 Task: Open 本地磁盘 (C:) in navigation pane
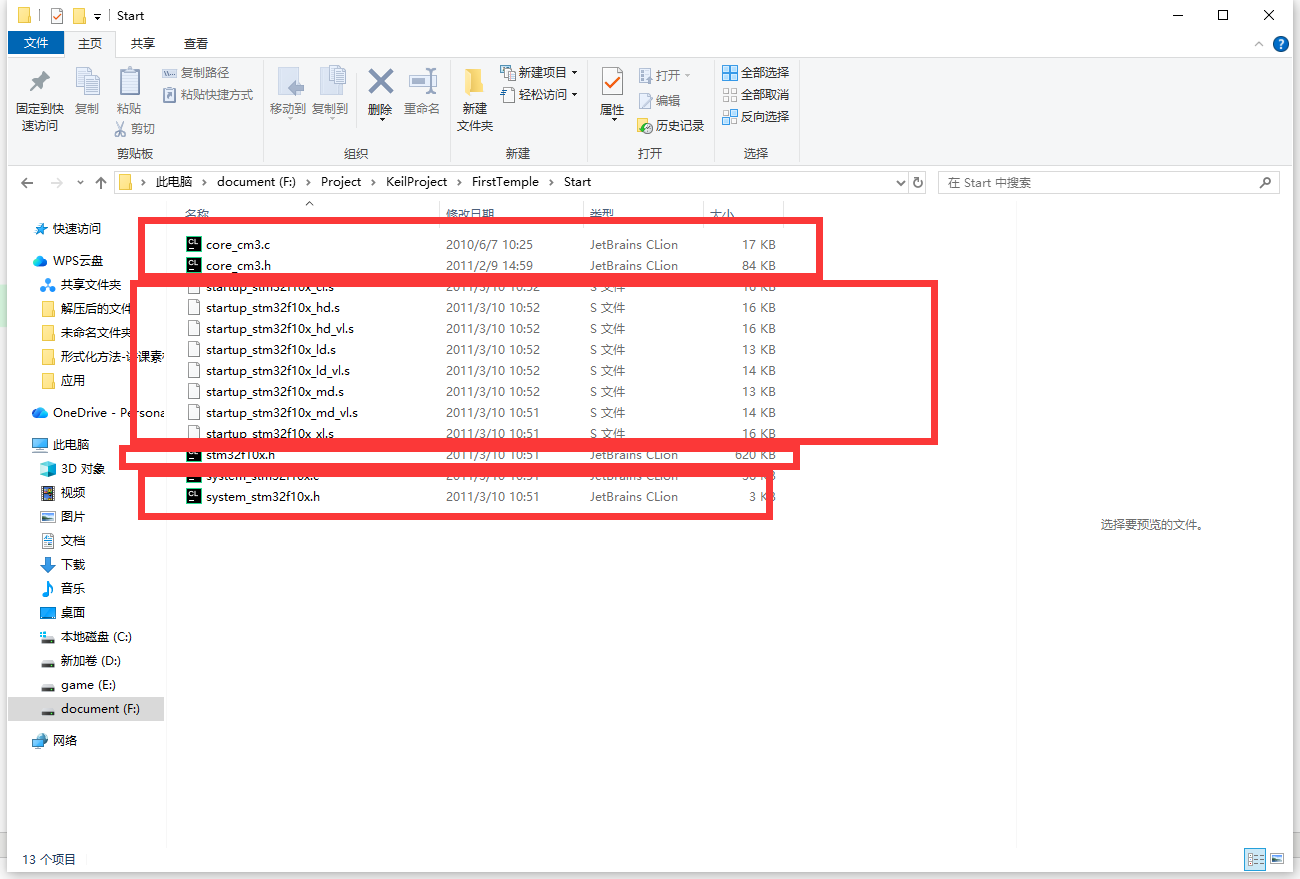pos(95,637)
